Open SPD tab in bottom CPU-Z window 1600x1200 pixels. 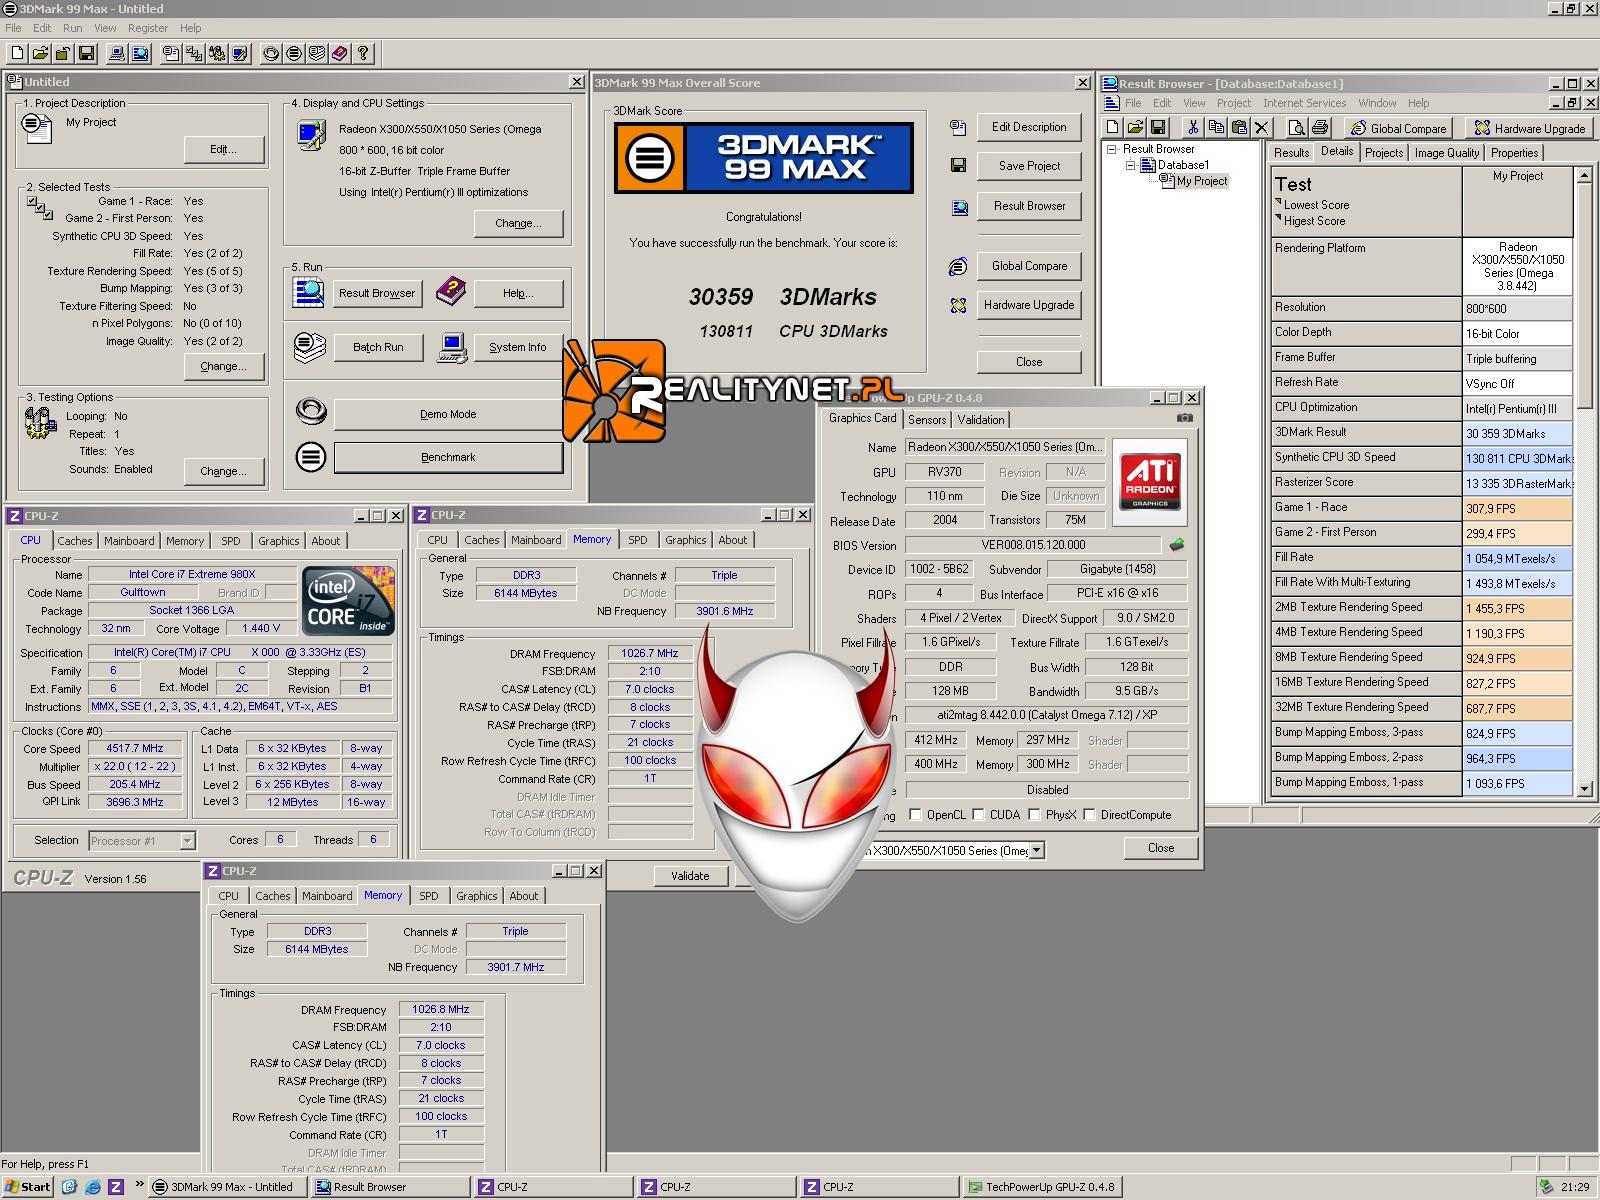pos(428,896)
